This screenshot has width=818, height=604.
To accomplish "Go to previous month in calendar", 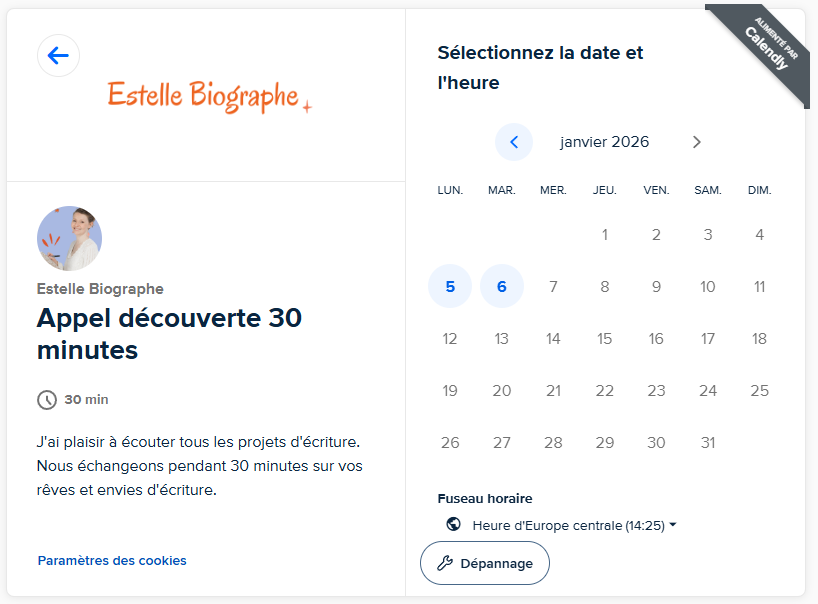I will tap(514, 142).
